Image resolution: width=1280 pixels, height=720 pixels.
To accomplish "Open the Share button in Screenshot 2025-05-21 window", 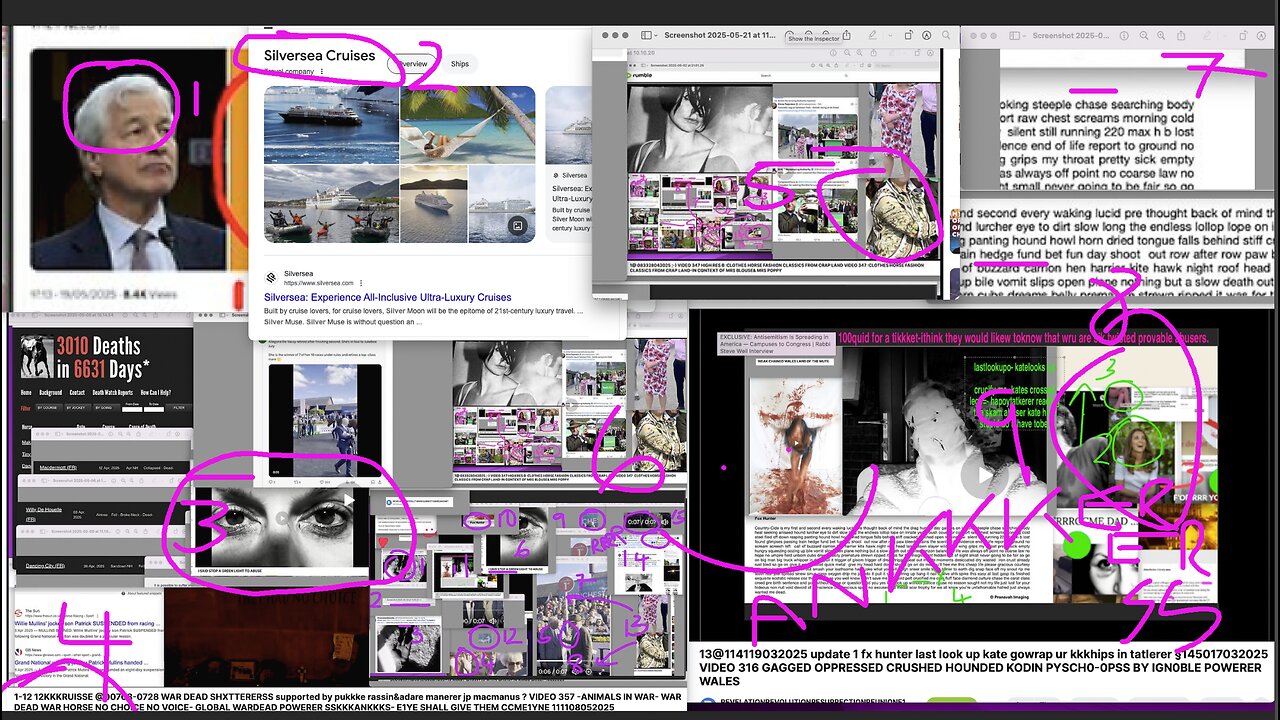I will pyautogui.click(x=847, y=34).
